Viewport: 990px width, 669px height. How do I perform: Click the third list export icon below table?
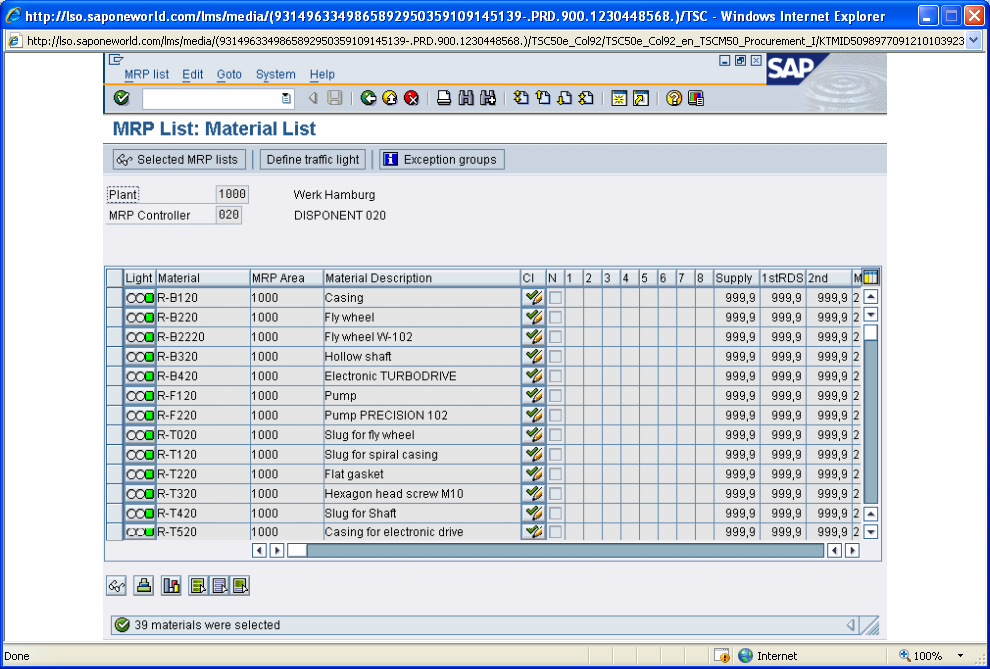pos(240,586)
